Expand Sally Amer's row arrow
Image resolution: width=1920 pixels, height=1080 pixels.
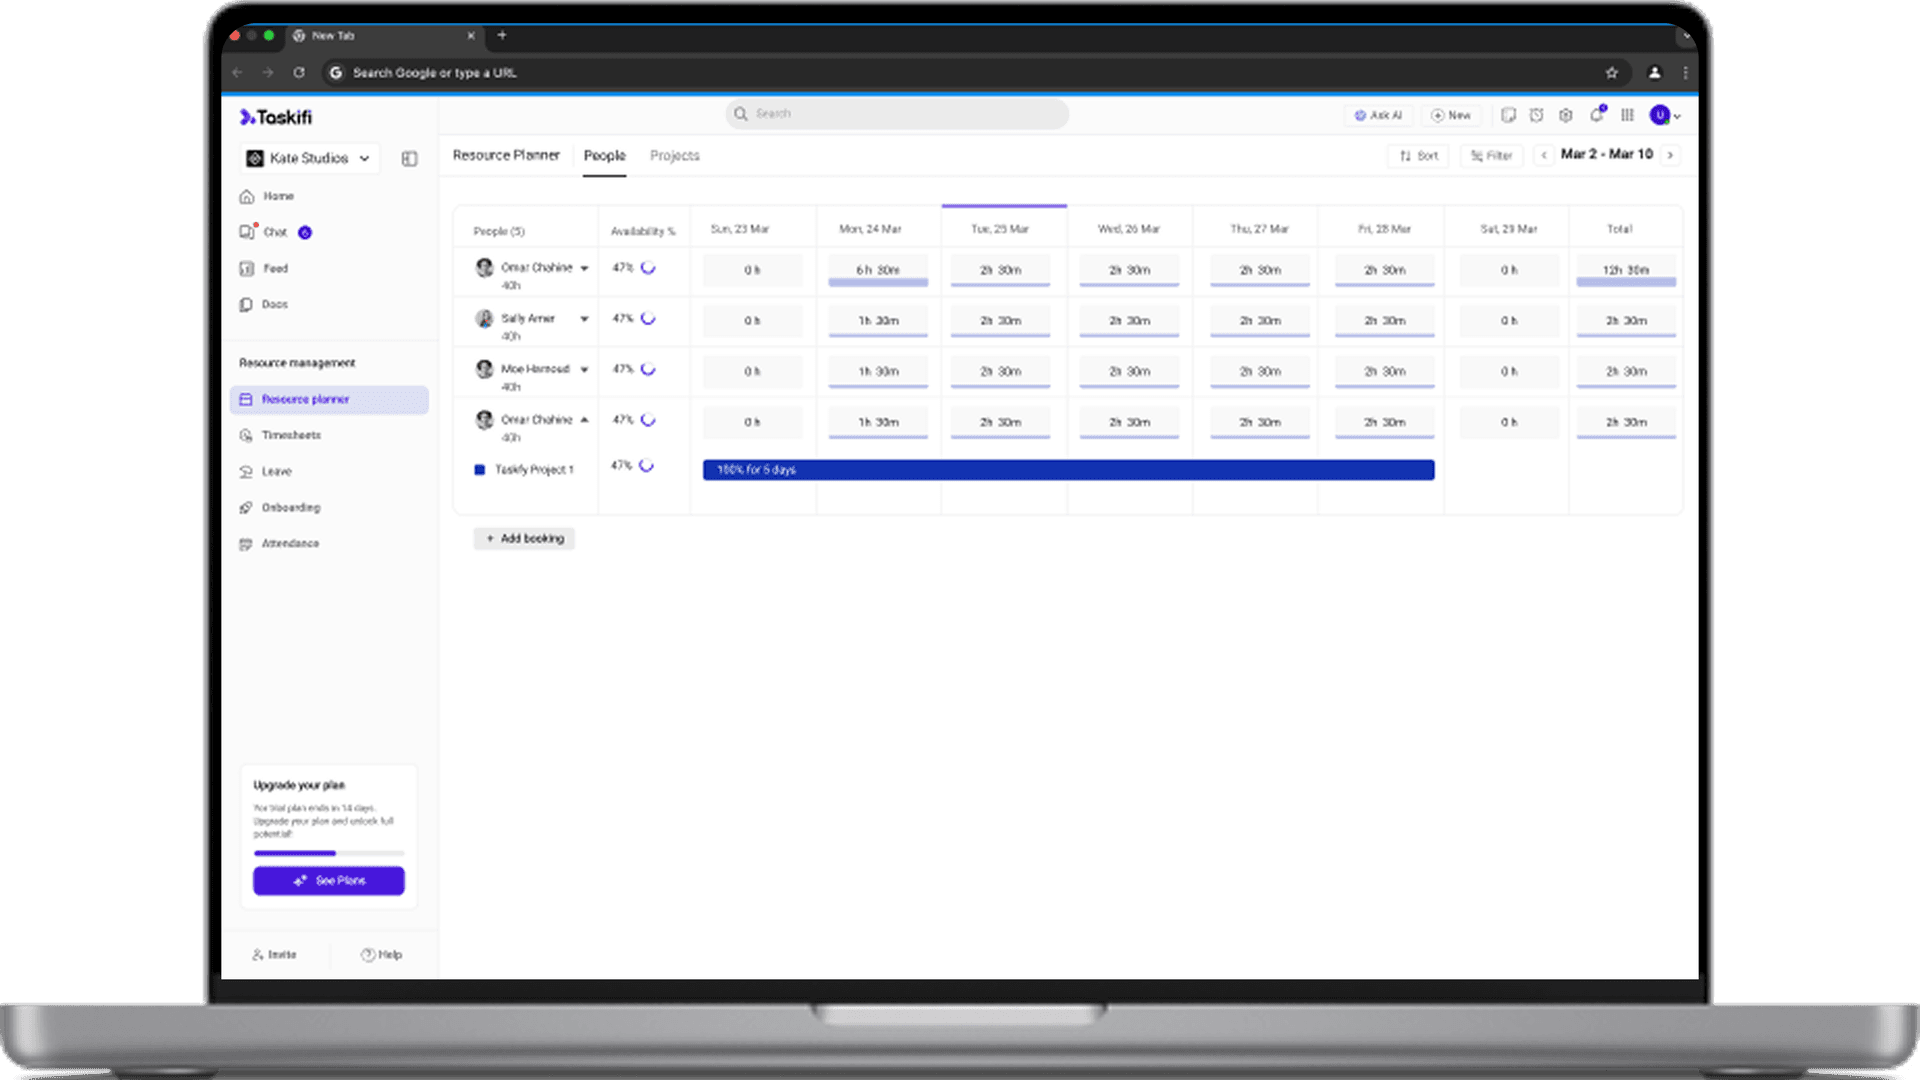584,319
